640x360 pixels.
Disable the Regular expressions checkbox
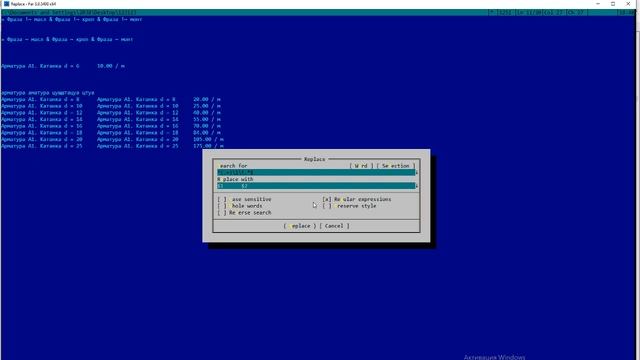357,199
